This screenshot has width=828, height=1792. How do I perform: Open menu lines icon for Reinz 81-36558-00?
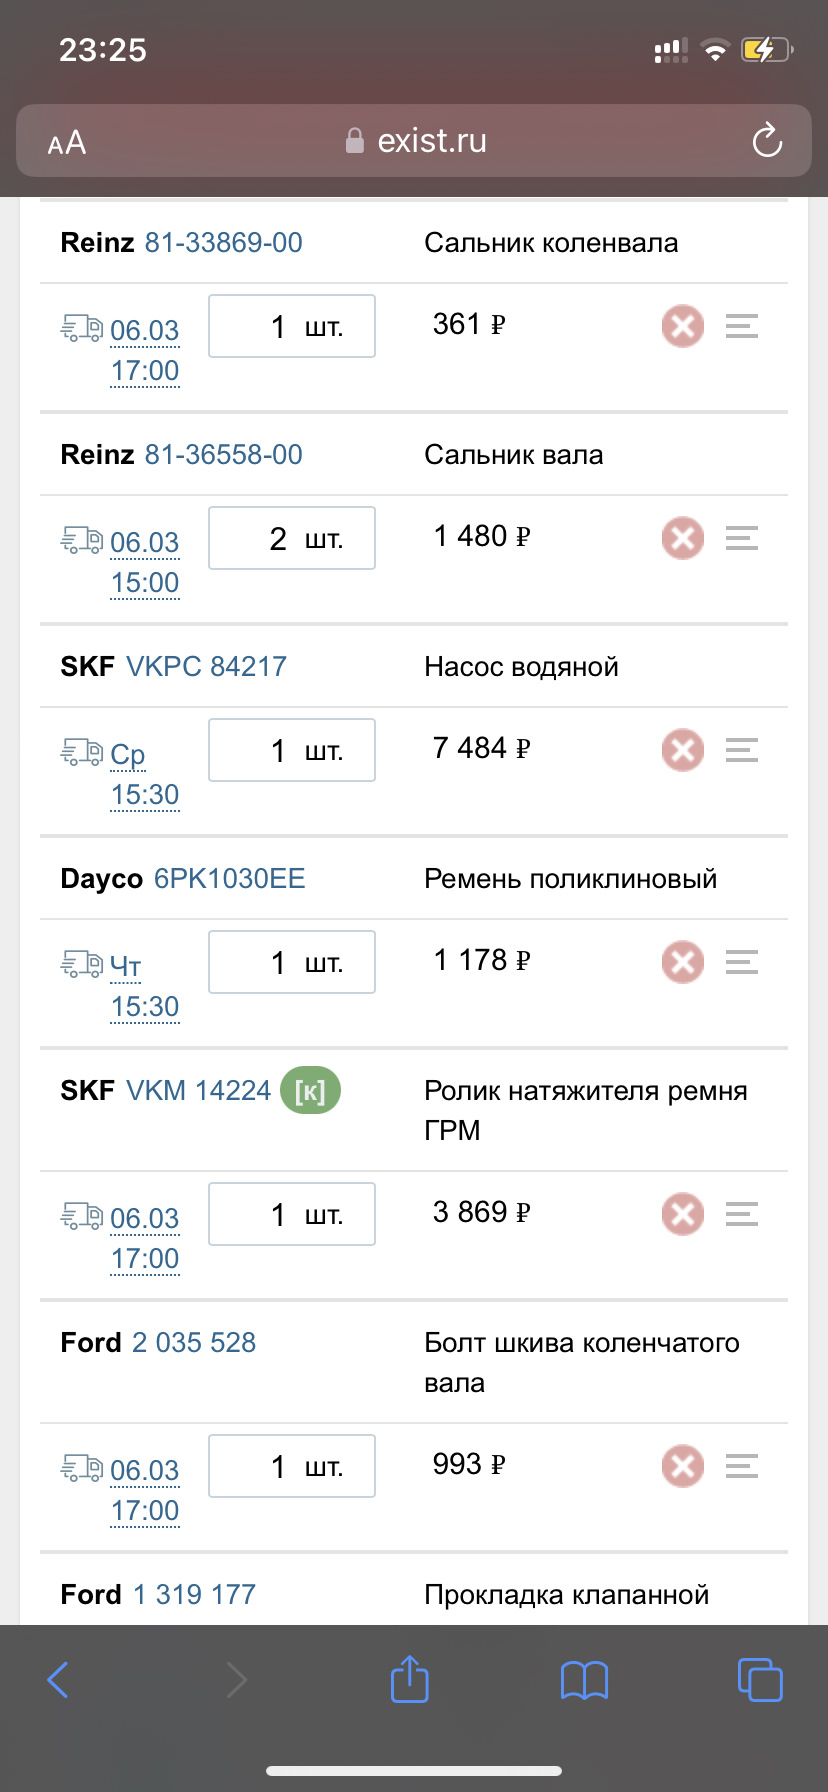741,538
